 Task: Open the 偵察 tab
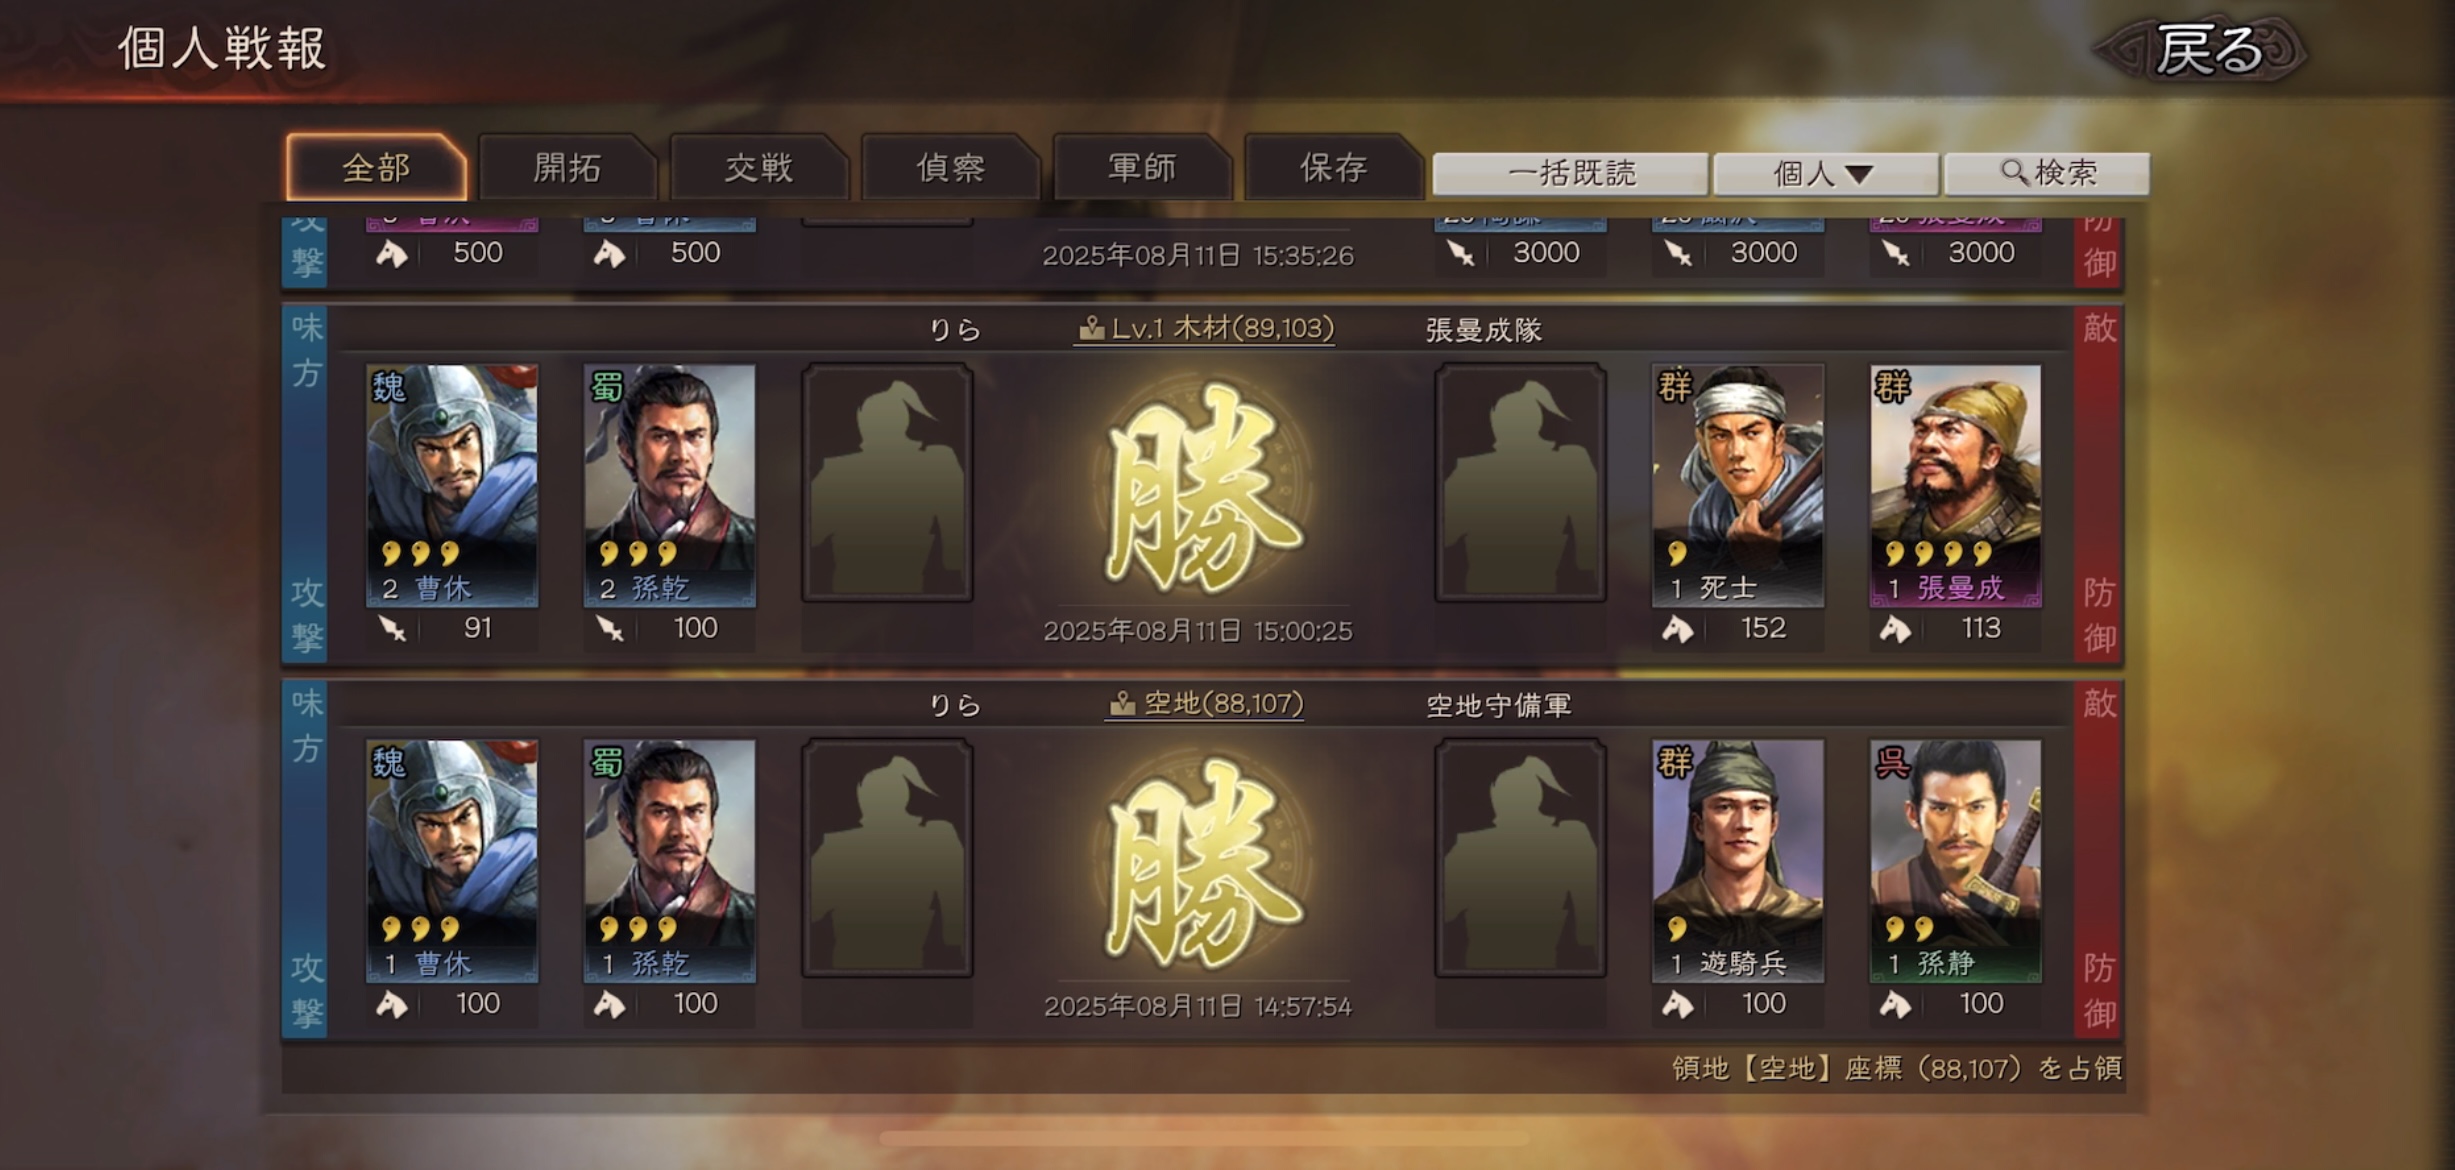(950, 167)
